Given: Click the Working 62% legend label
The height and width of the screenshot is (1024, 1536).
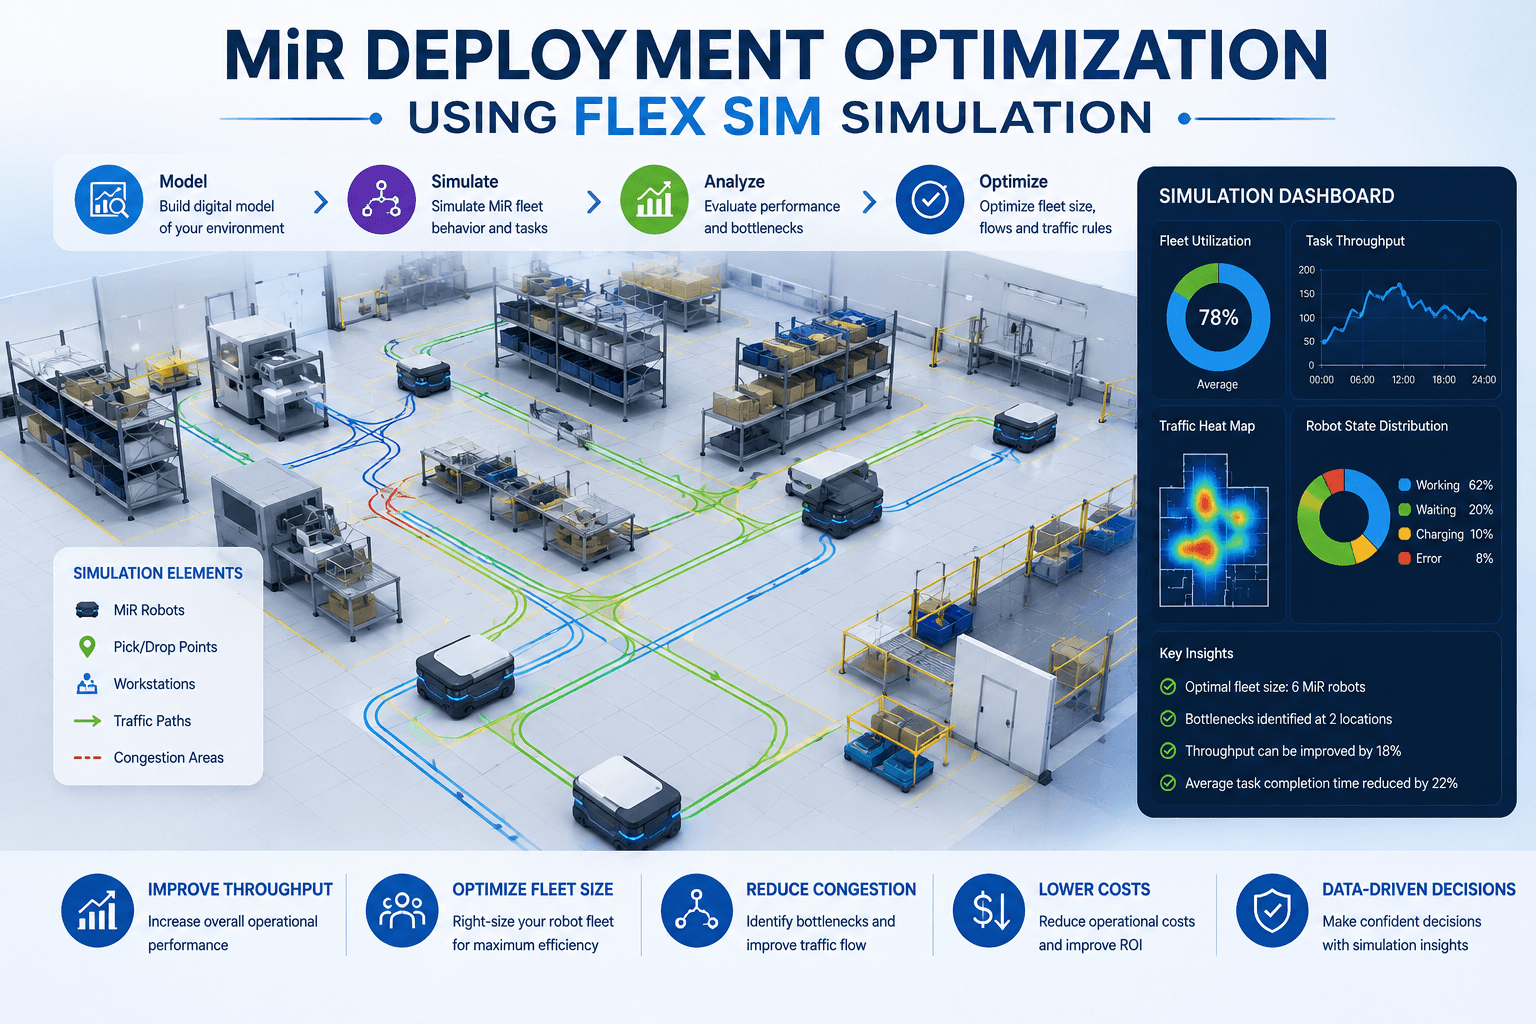Looking at the screenshot, I should (1454, 485).
